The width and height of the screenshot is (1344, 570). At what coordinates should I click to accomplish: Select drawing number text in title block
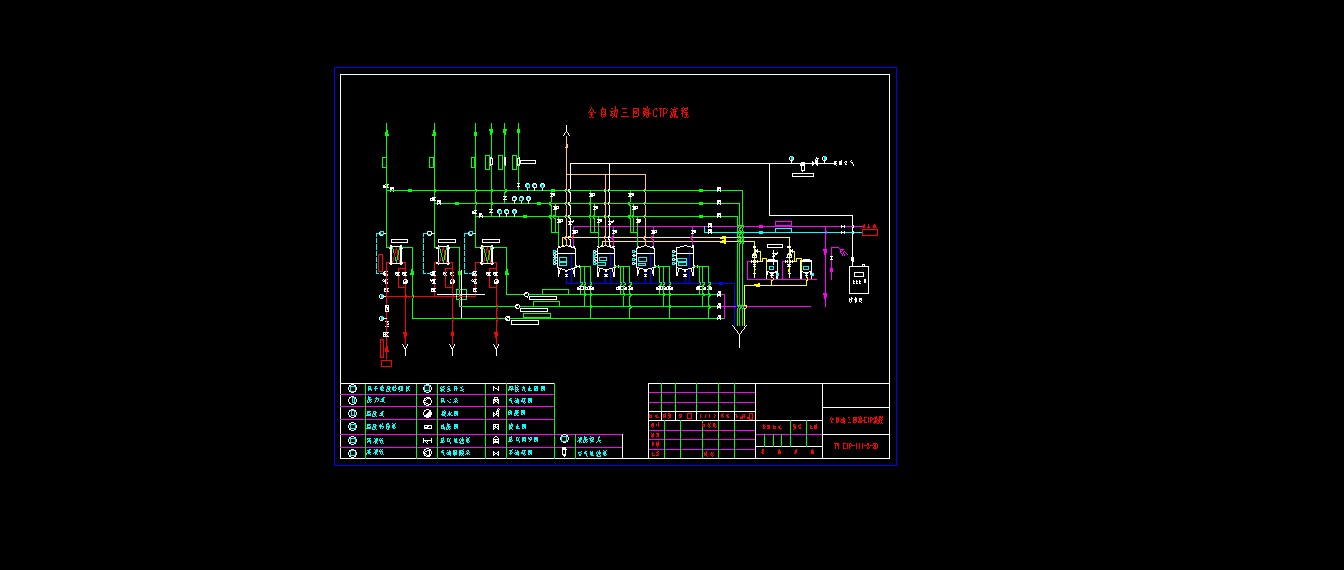click(x=855, y=445)
